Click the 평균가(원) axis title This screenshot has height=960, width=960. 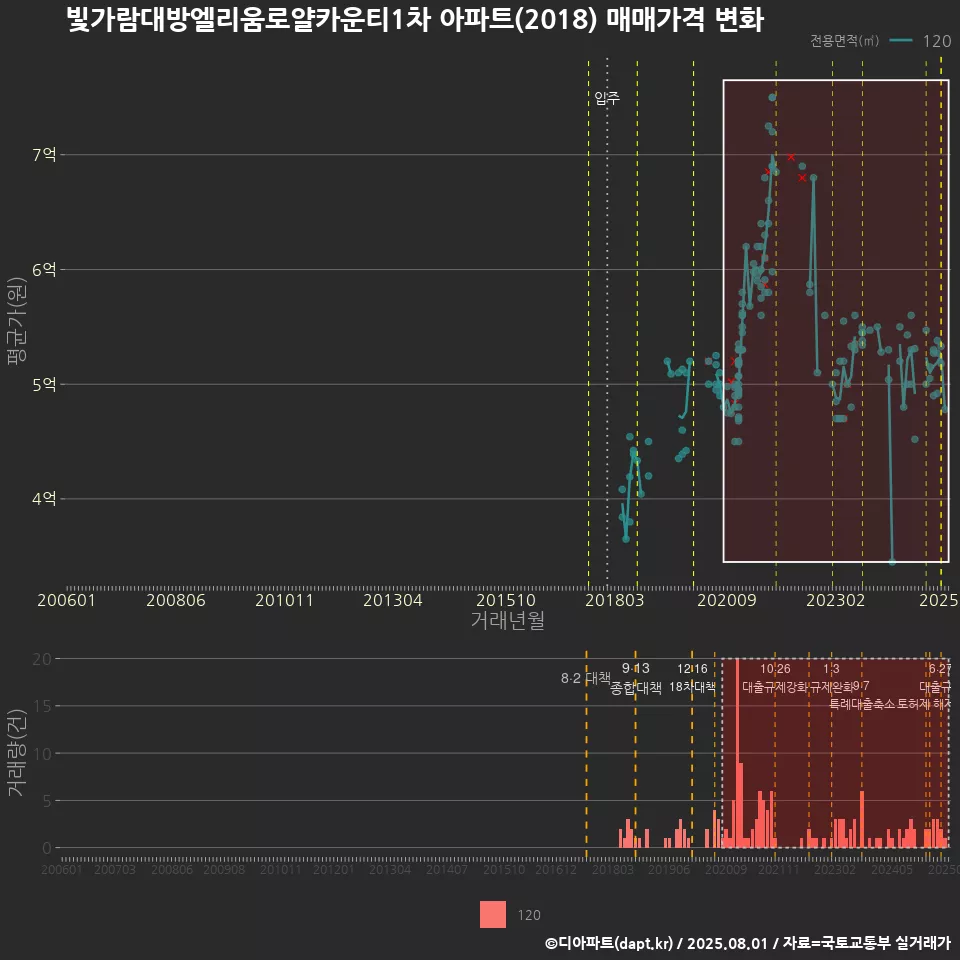[x=17, y=321]
